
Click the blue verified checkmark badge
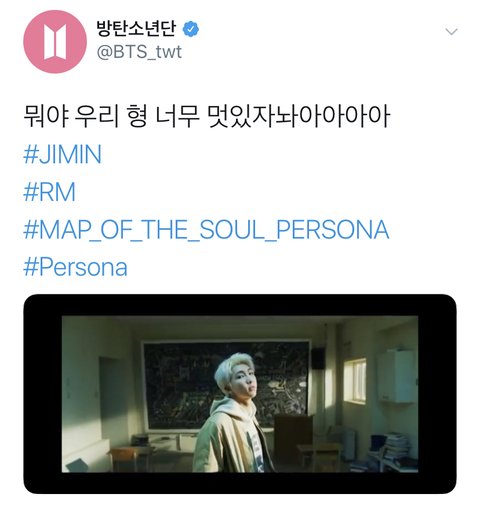tap(191, 29)
